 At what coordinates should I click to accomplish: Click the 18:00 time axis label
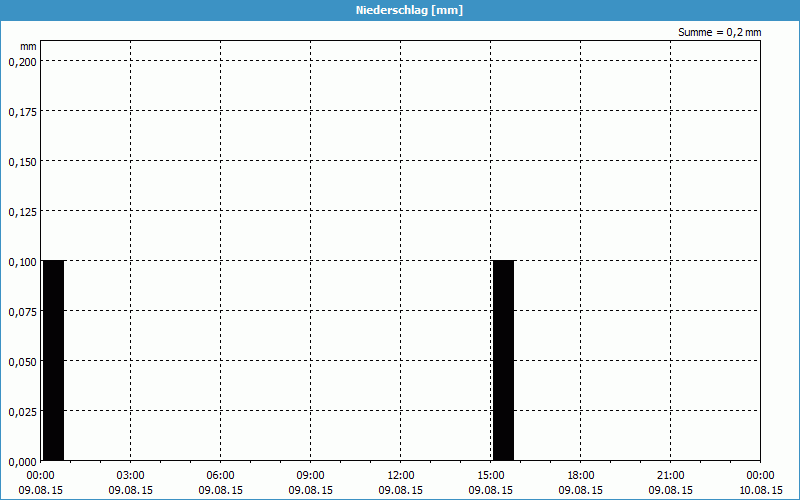coord(581,475)
